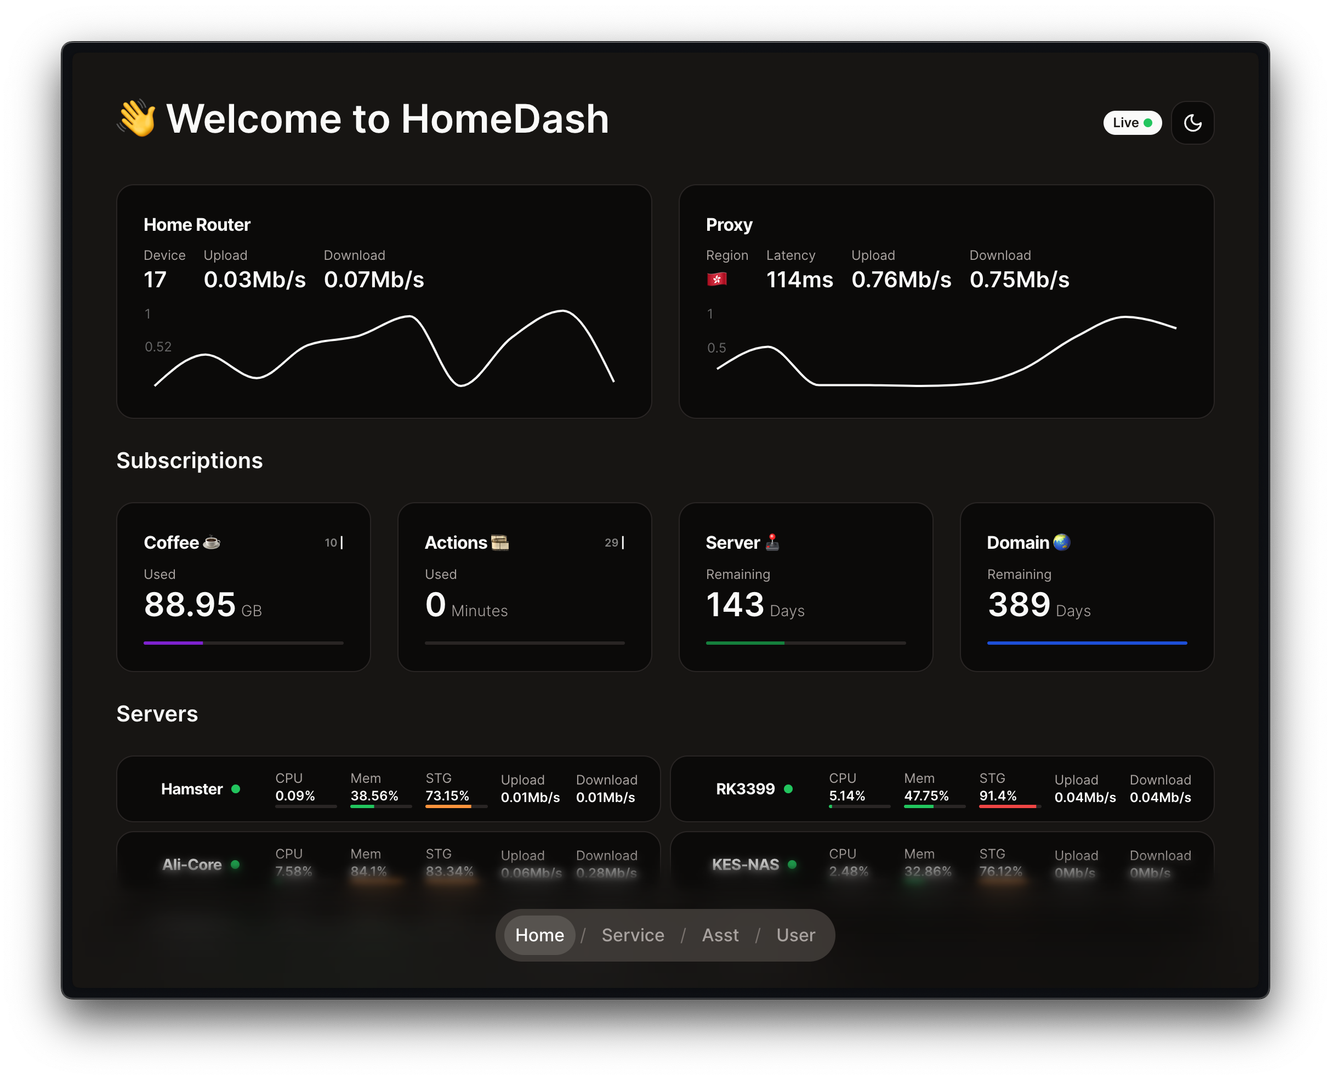Screen dimensions: 1331x1080
Task: Click the Domain globe icon
Action: [x=1061, y=542]
